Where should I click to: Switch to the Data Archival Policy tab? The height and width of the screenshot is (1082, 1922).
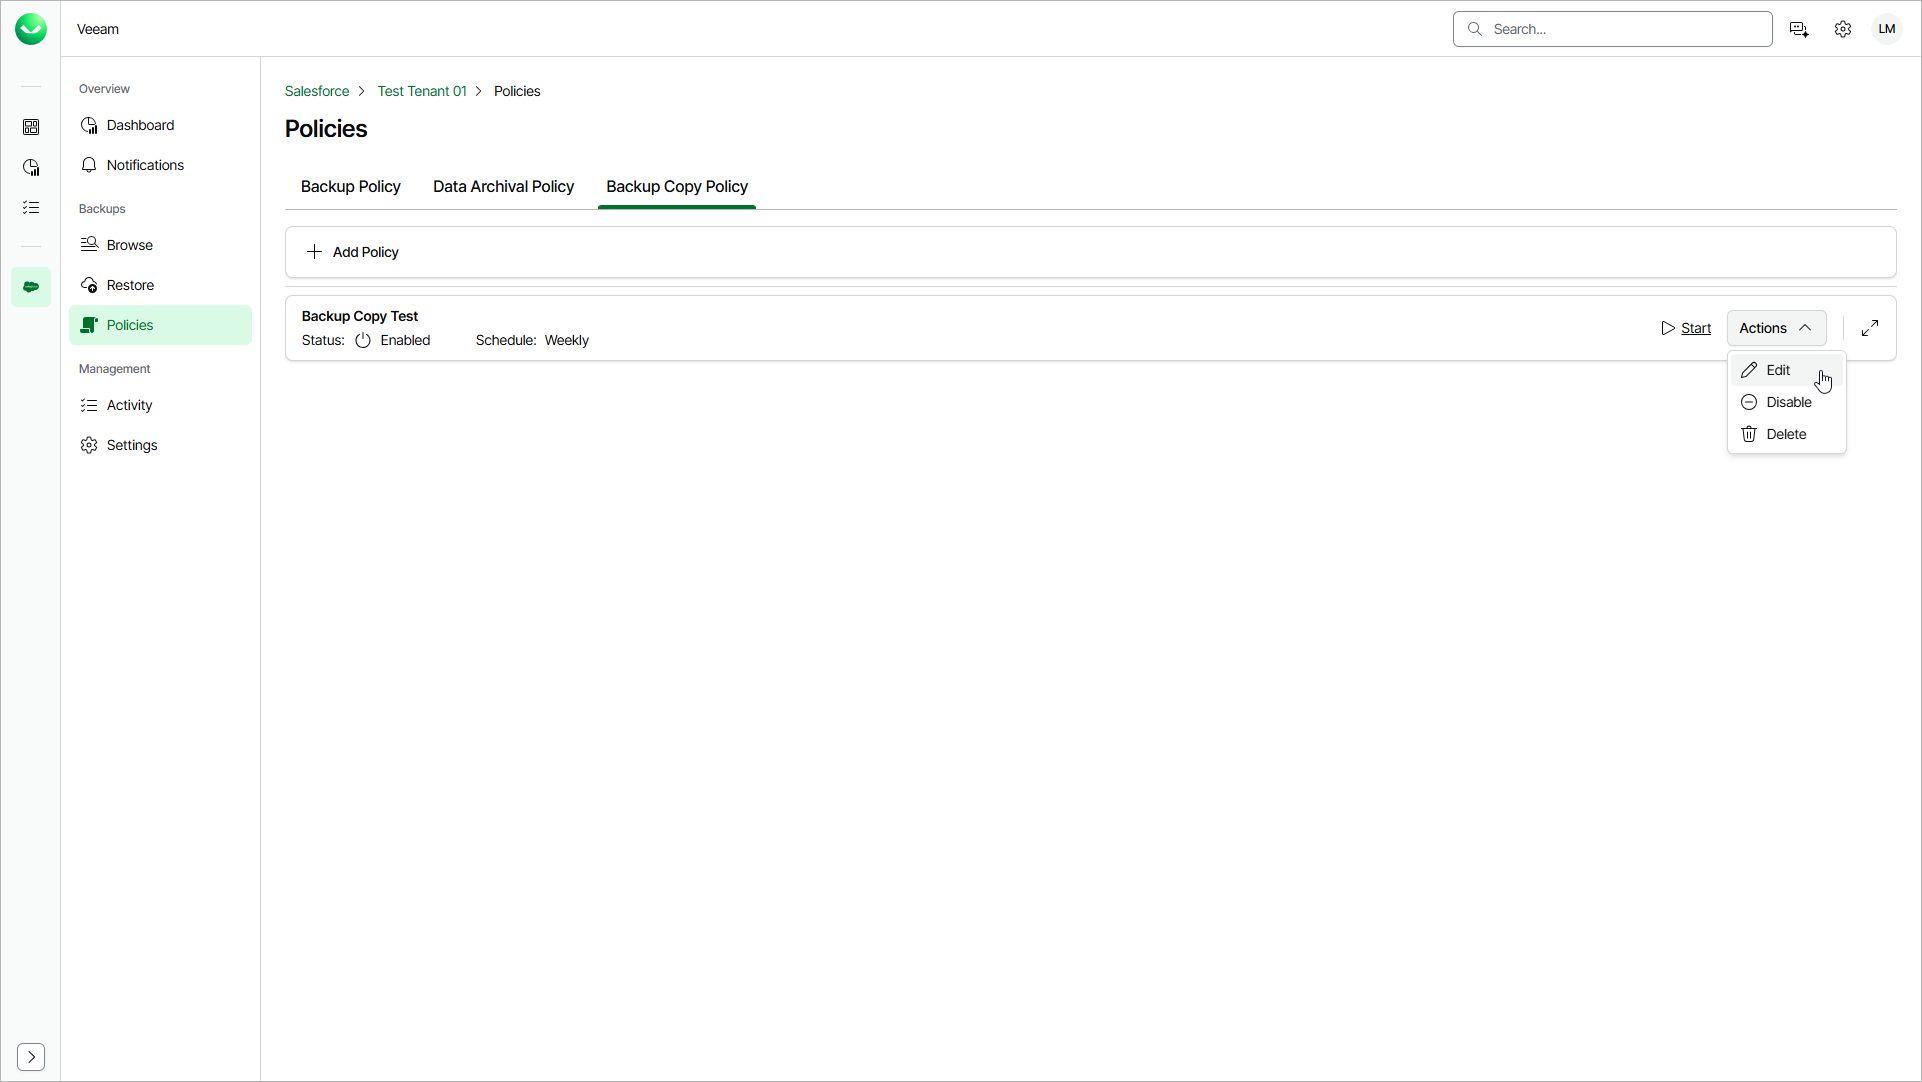click(503, 187)
